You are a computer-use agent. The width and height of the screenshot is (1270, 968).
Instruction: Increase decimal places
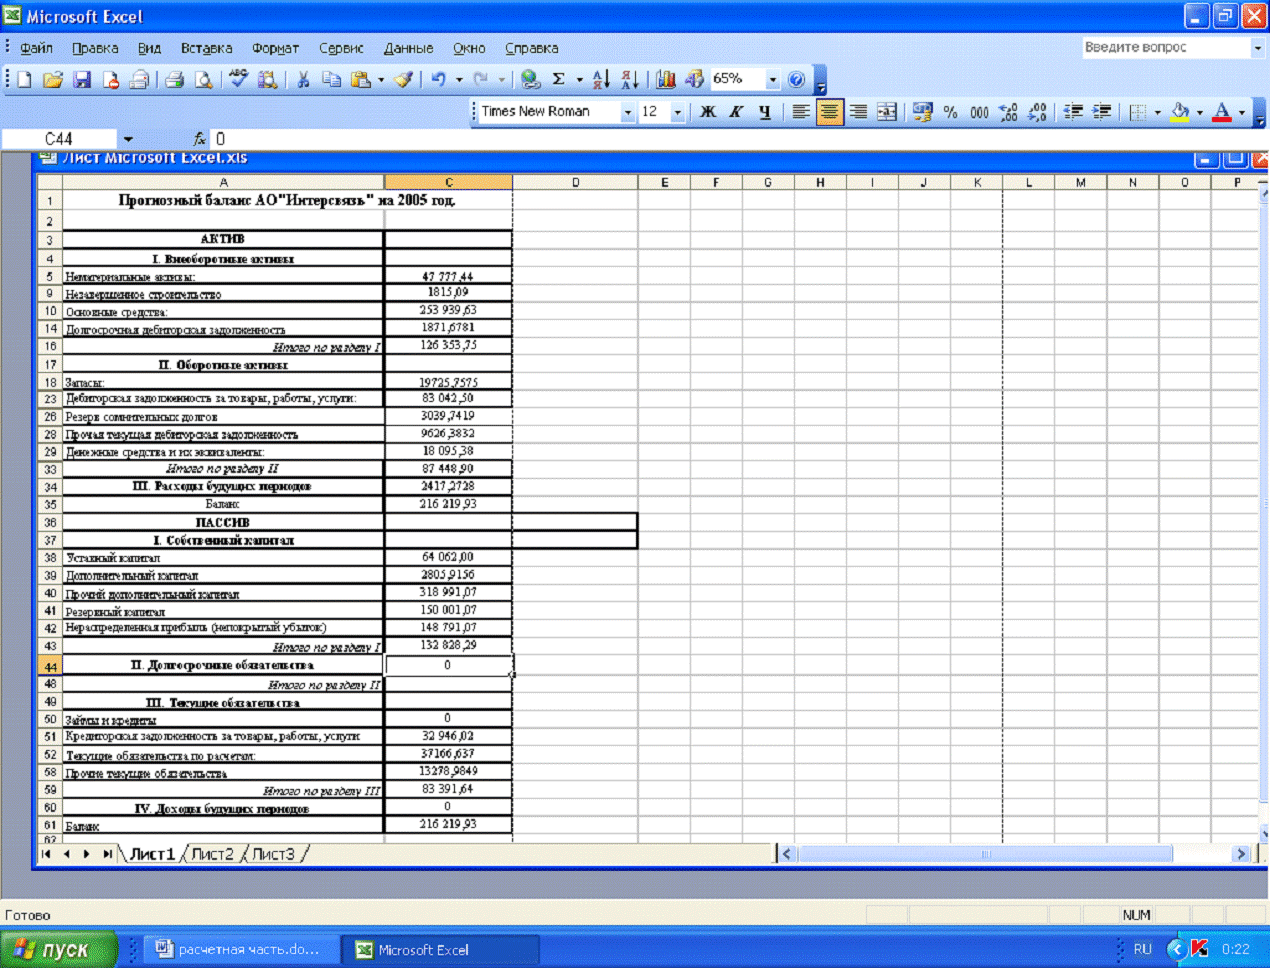click(1008, 112)
